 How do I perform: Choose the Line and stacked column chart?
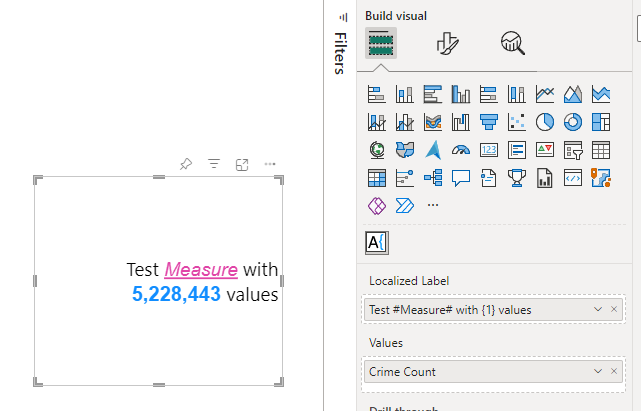[x=377, y=122]
